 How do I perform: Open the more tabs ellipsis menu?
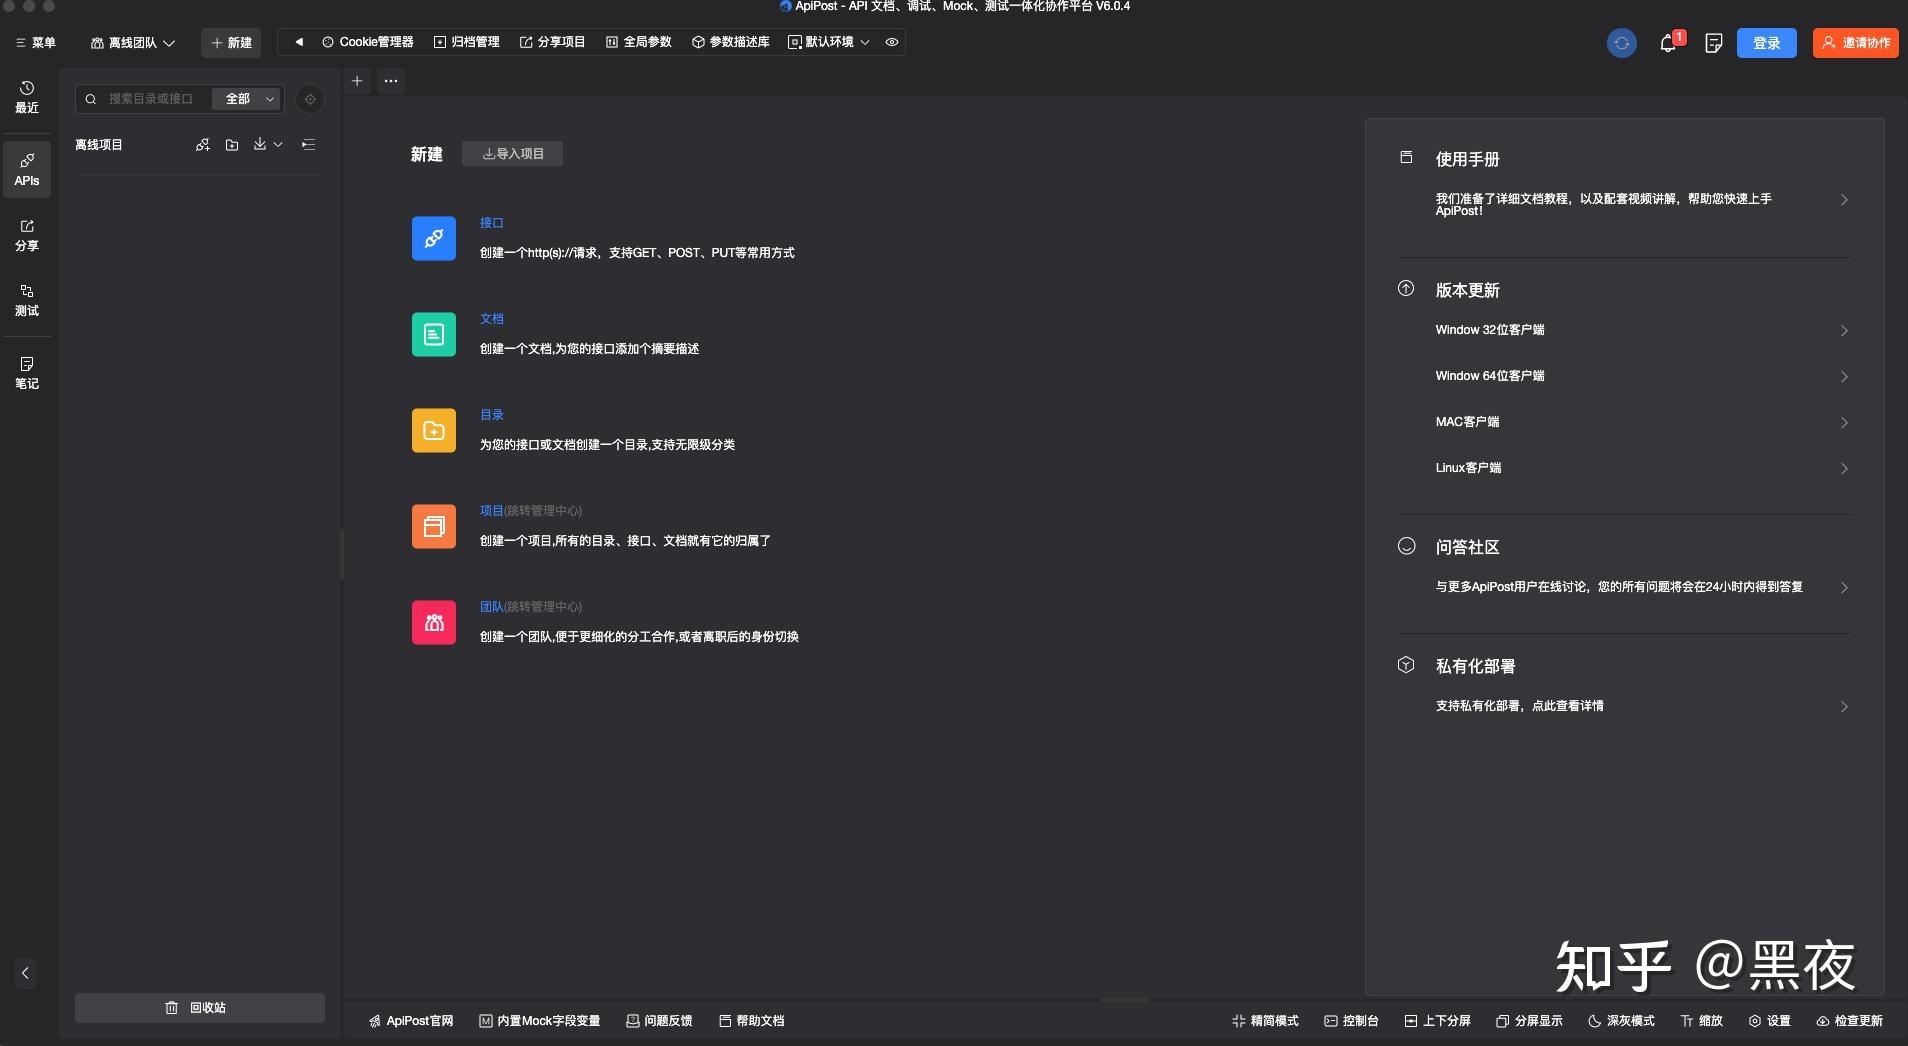tap(391, 81)
